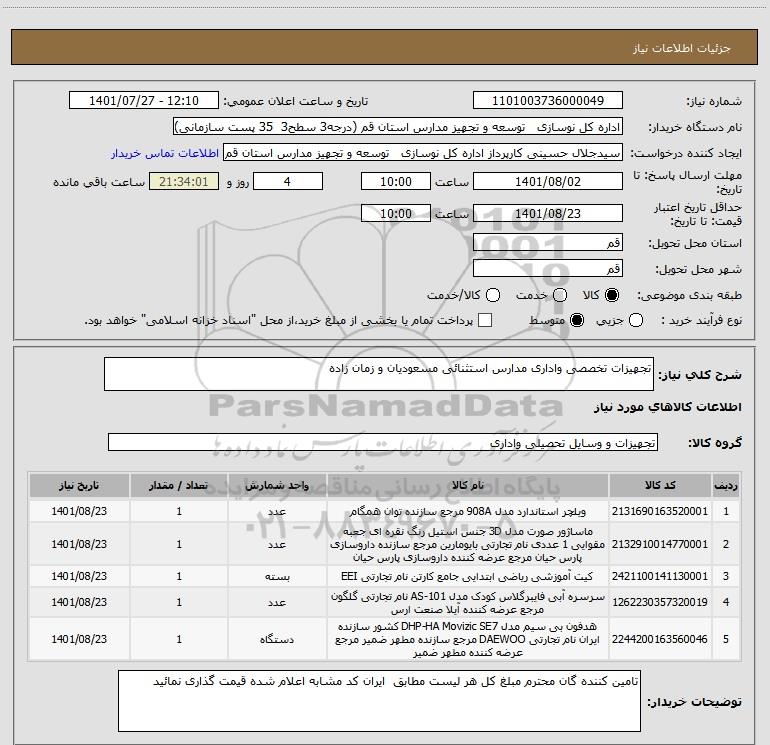The height and width of the screenshot is (745, 770).
Task: Click the need number field 1101003736000049
Action: pyautogui.click(x=548, y=101)
